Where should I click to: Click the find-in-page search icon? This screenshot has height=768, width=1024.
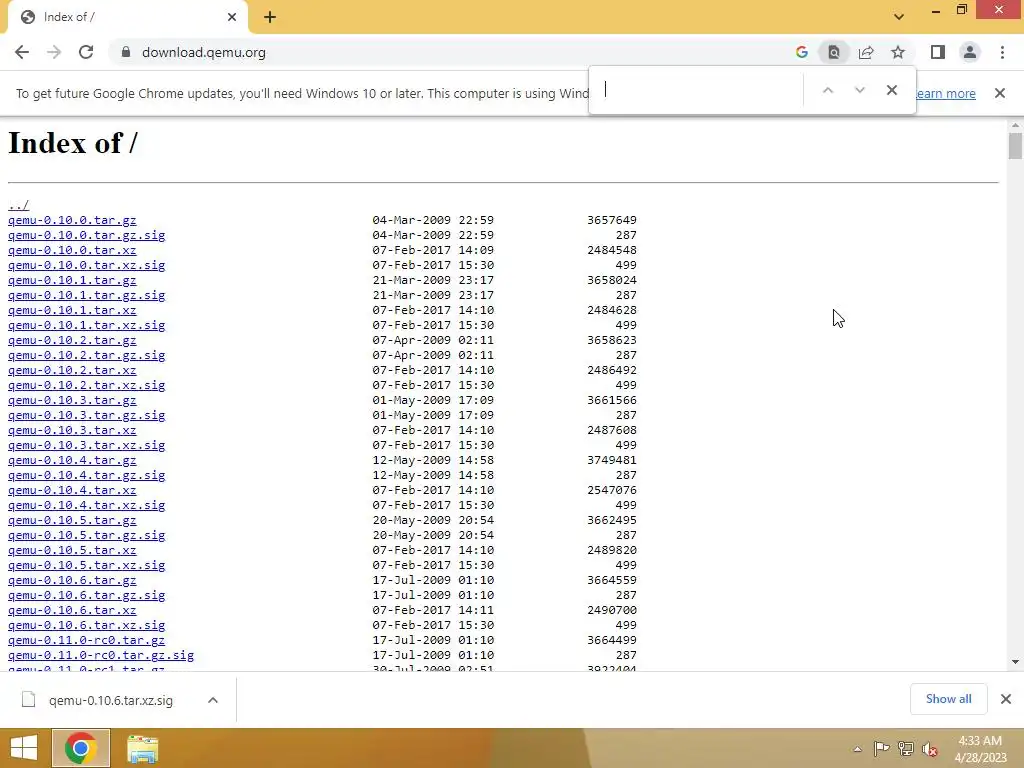coord(834,52)
